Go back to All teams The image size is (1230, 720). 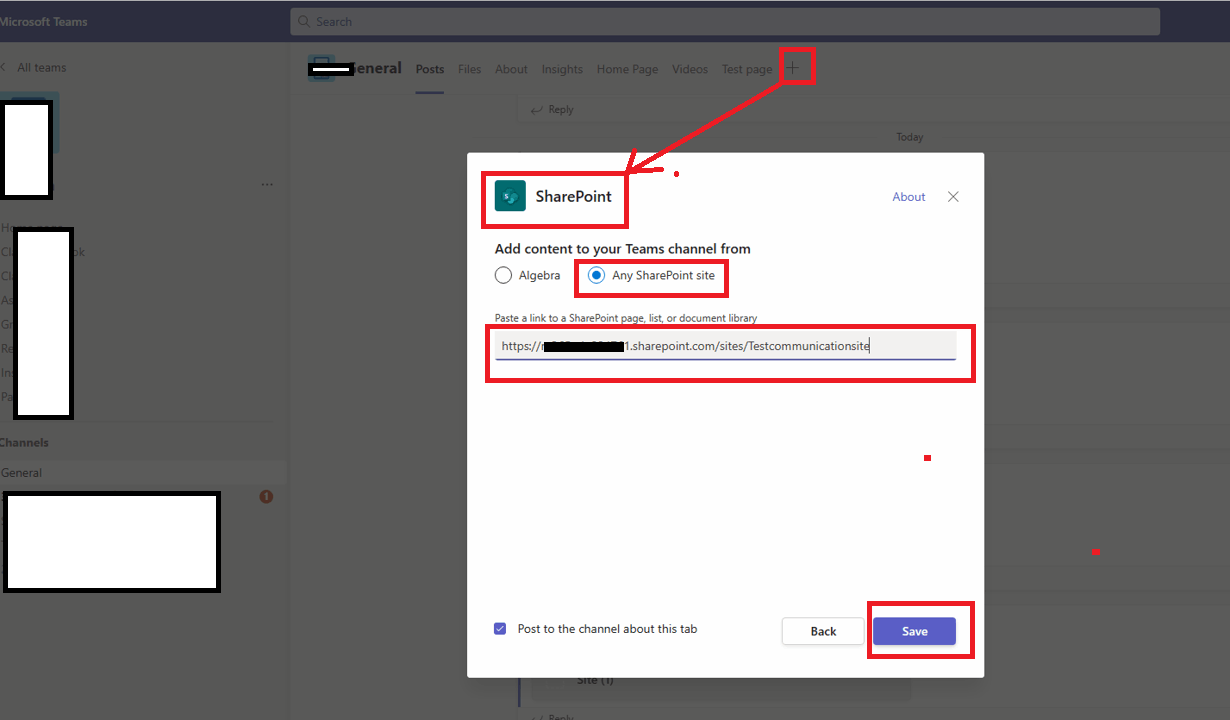point(34,67)
